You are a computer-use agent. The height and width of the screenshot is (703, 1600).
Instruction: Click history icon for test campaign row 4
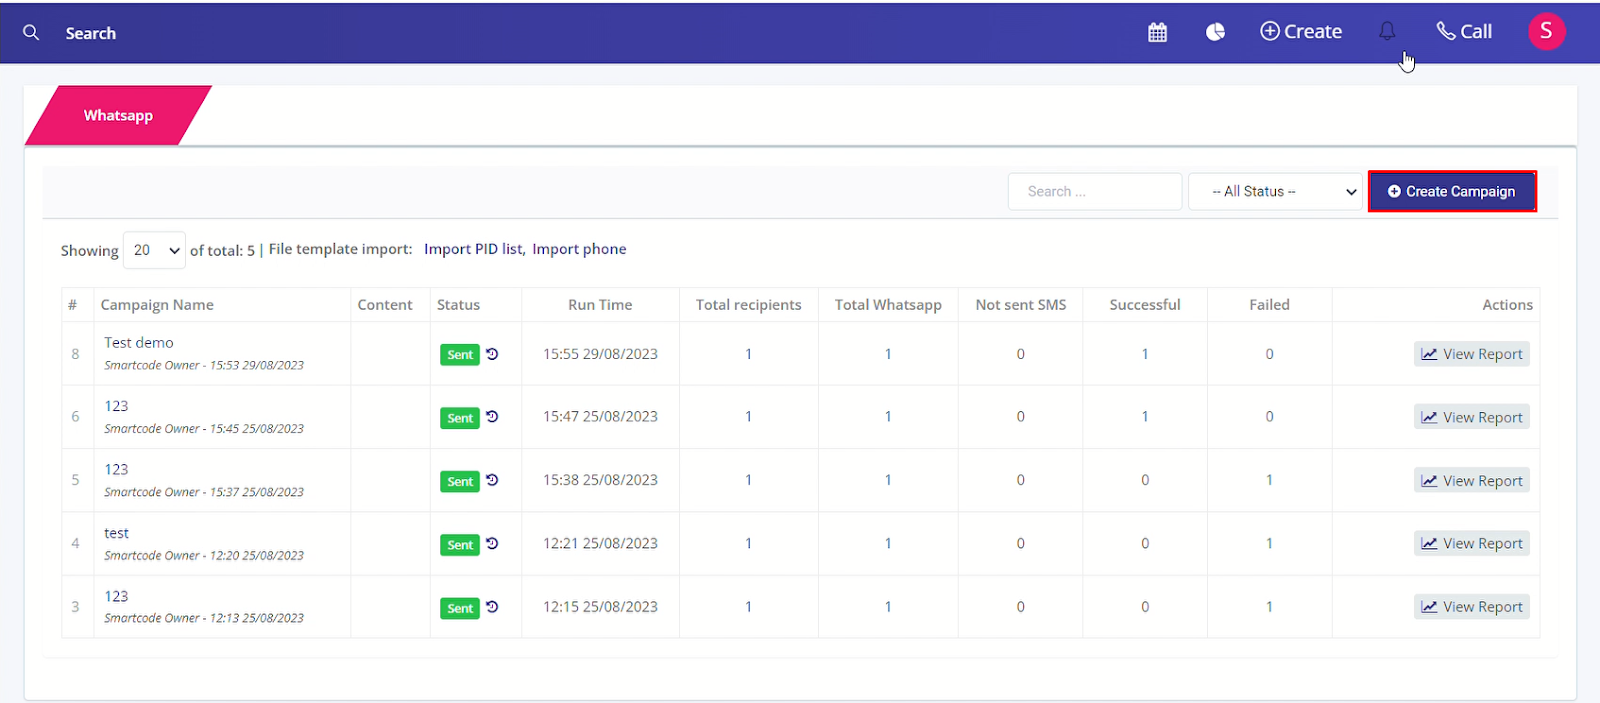pyautogui.click(x=492, y=543)
